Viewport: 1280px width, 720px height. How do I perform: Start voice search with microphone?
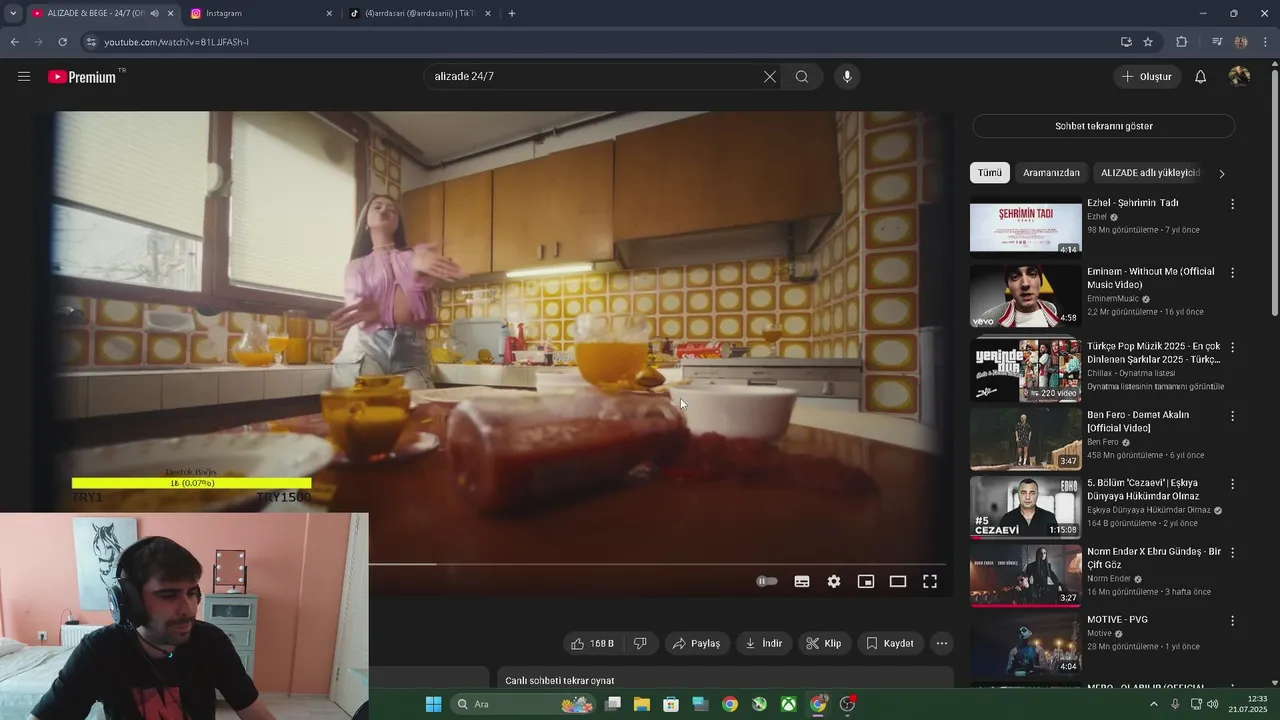[x=847, y=77]
